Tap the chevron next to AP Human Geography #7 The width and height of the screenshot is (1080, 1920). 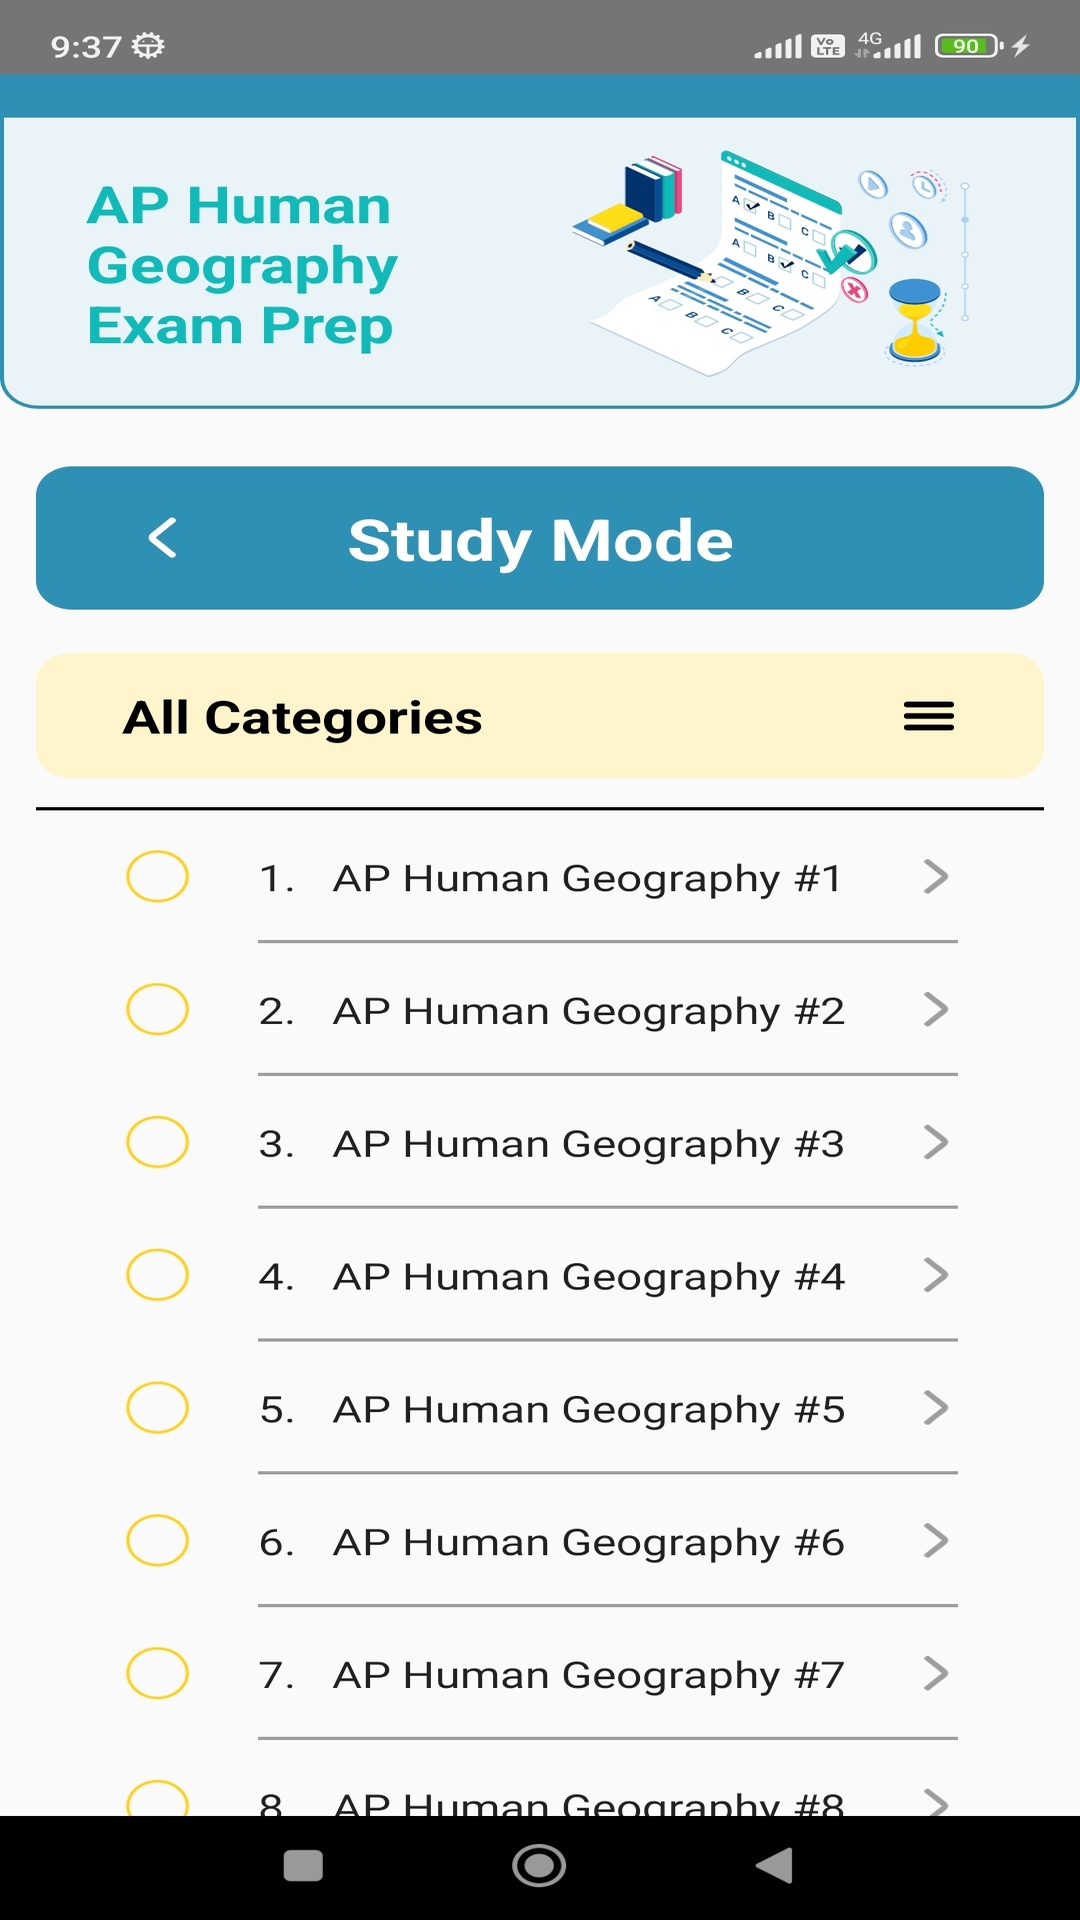pos(935,1673)
